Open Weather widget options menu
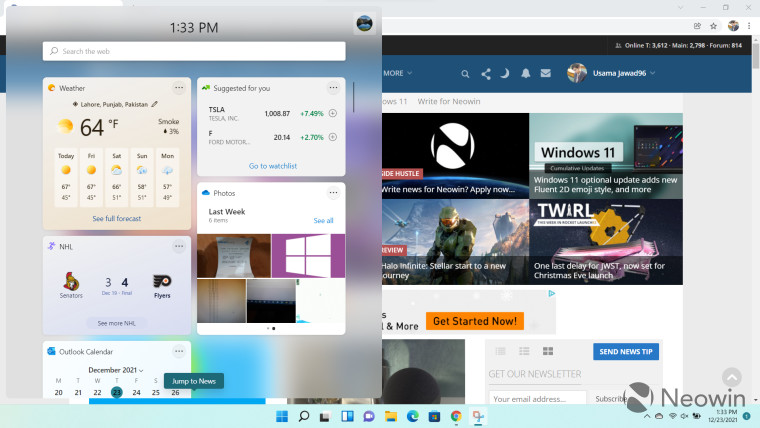This screenshot has height=428, width=760. 179,88
